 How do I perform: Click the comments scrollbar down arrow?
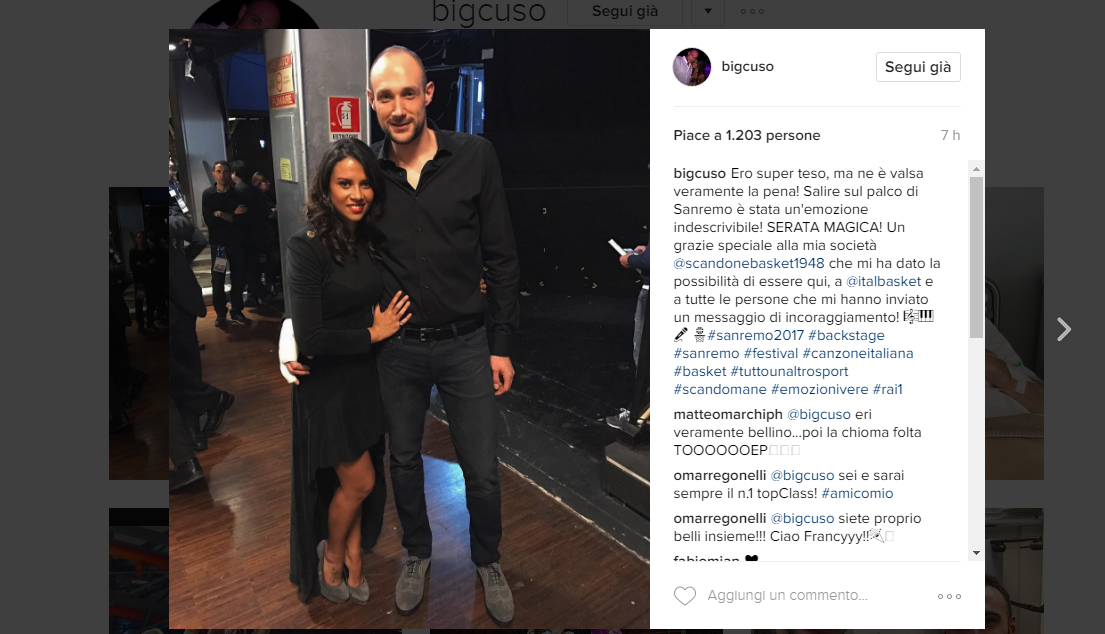click(x=976, y=553)
